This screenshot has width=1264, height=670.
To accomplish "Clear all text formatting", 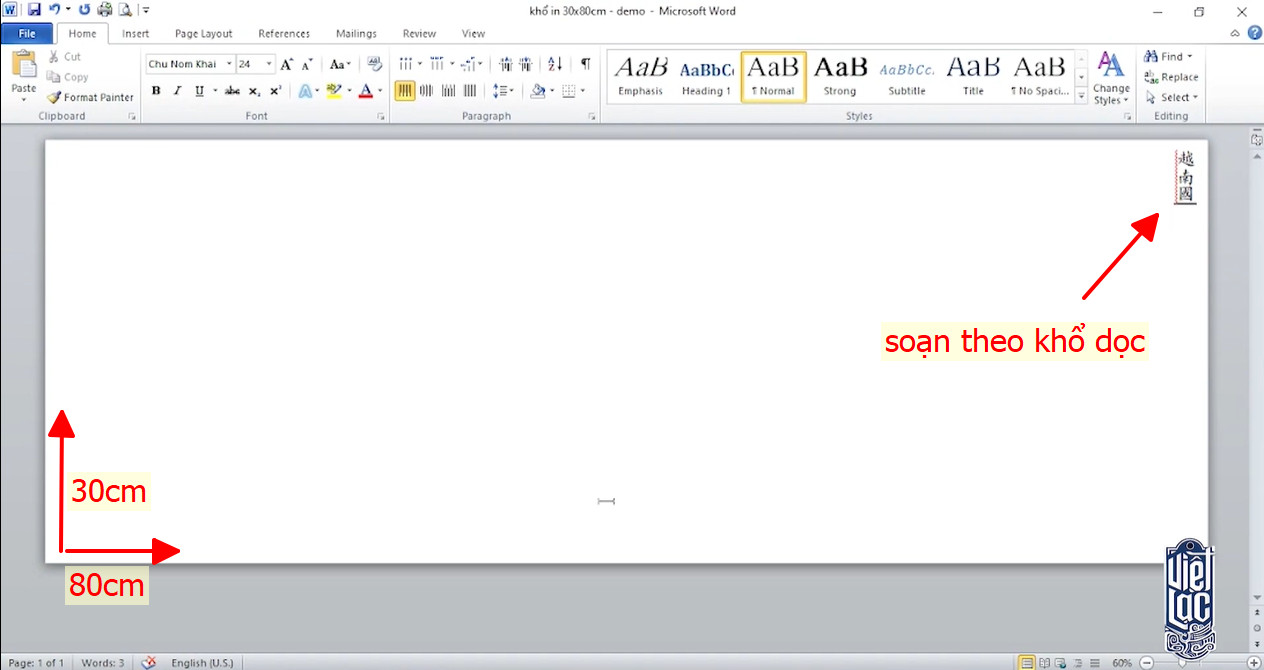I will click(375, 64).
